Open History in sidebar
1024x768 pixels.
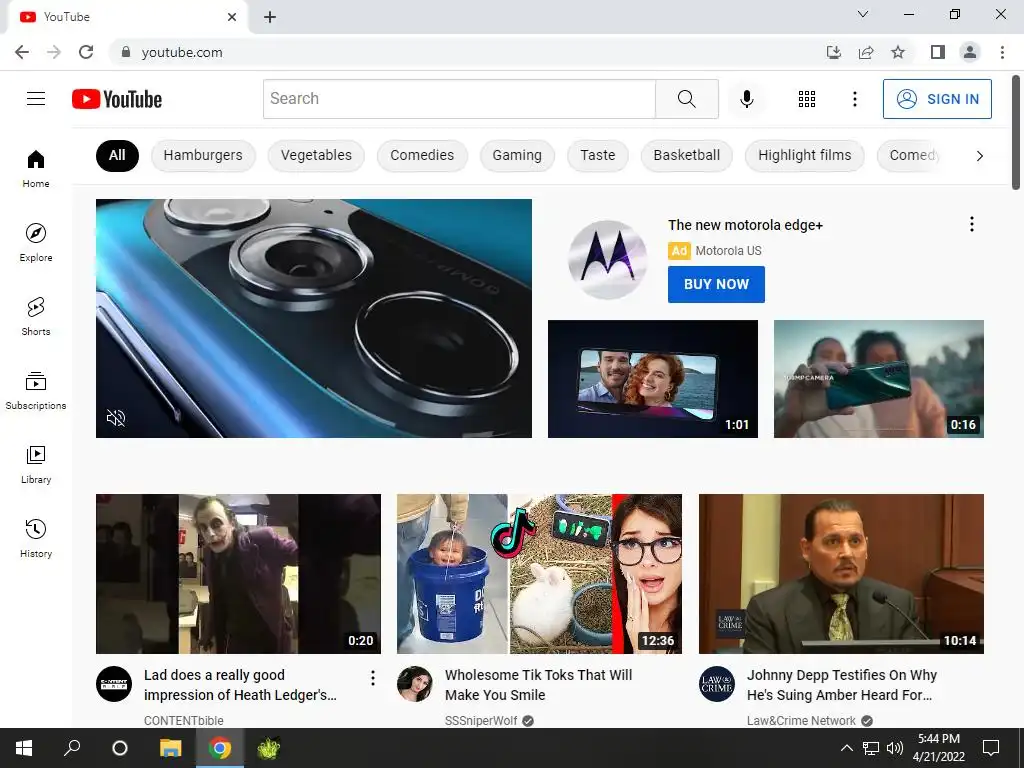(36, 539)
